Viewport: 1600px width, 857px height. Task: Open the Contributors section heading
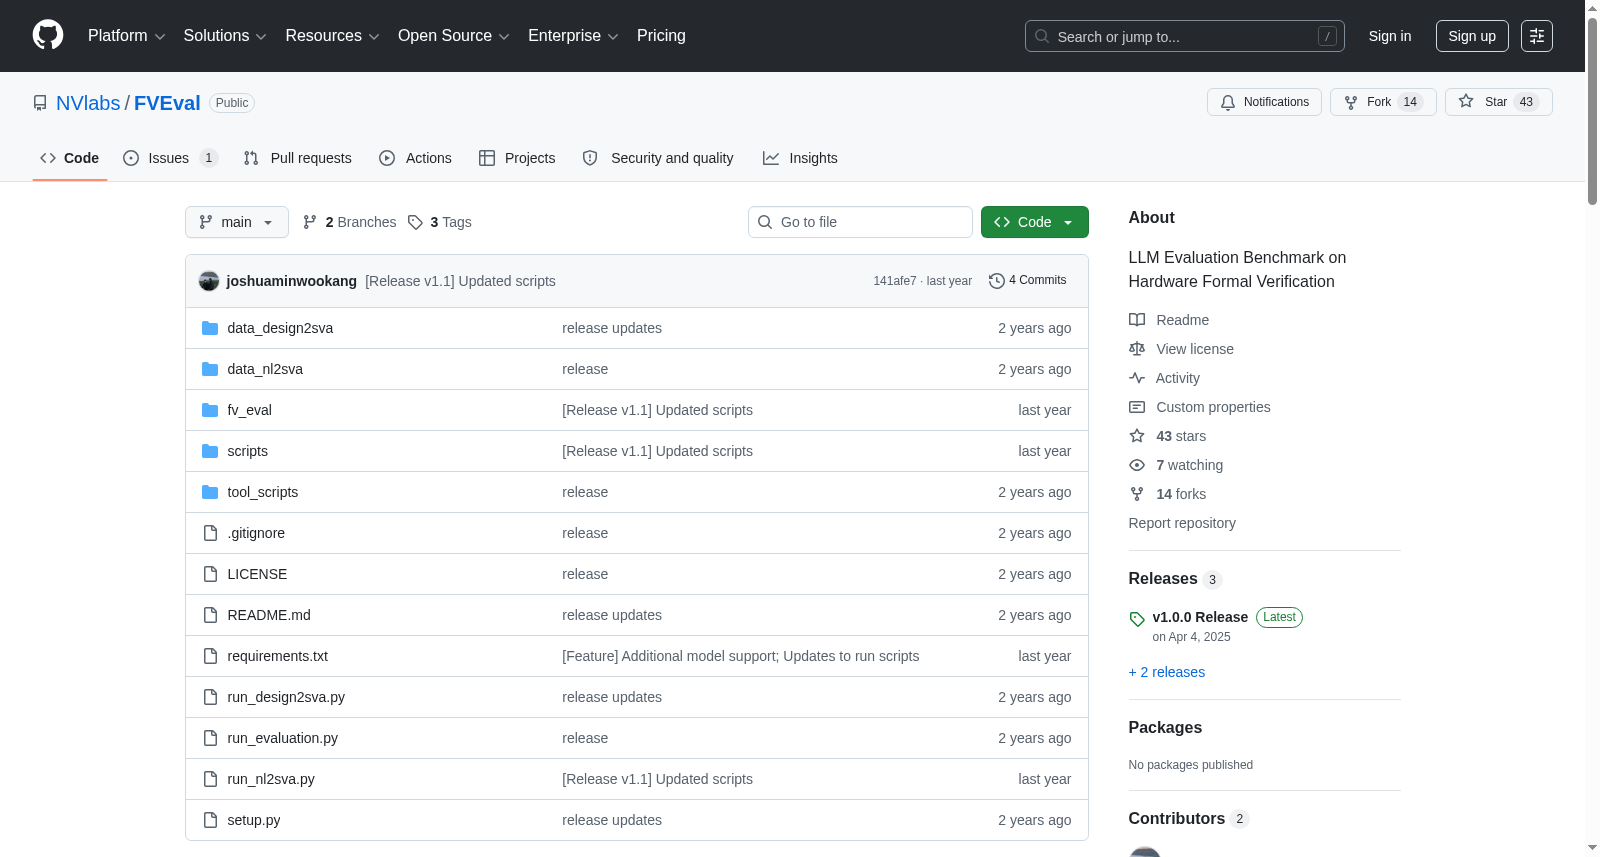click(1177, 819)
